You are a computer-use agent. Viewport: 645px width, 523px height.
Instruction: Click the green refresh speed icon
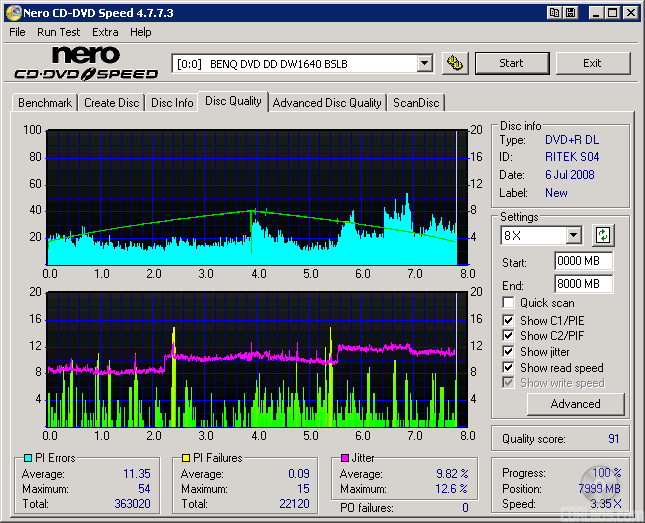[x=603, y=236]
